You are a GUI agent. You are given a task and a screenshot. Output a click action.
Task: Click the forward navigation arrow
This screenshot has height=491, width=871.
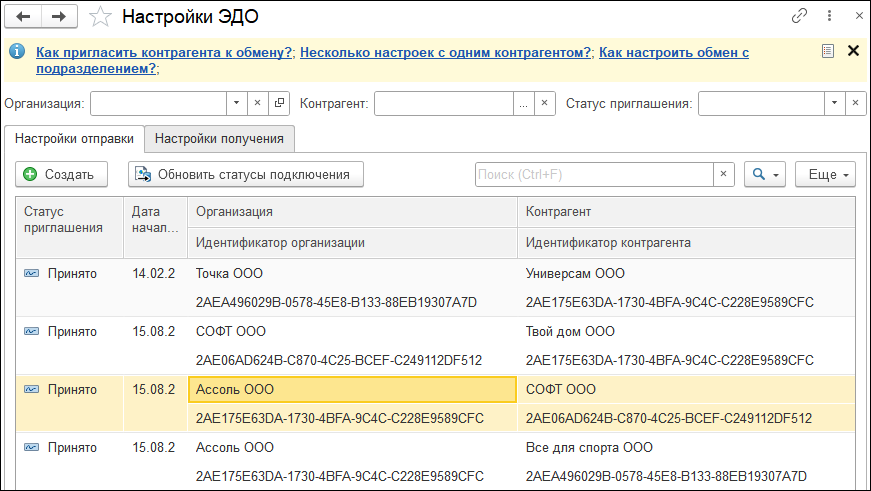click(x=59, y=17)
